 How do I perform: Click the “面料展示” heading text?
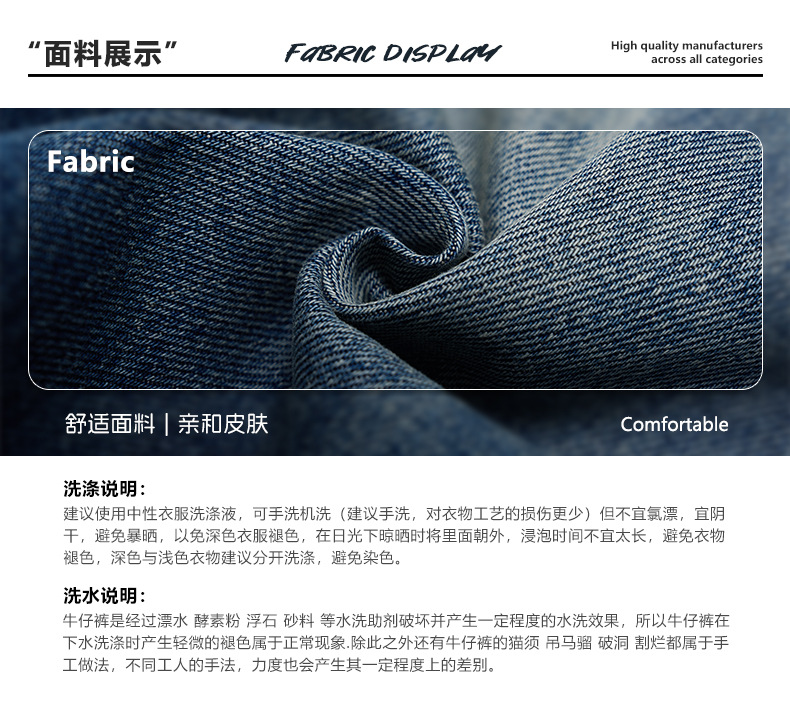(102, 54)
